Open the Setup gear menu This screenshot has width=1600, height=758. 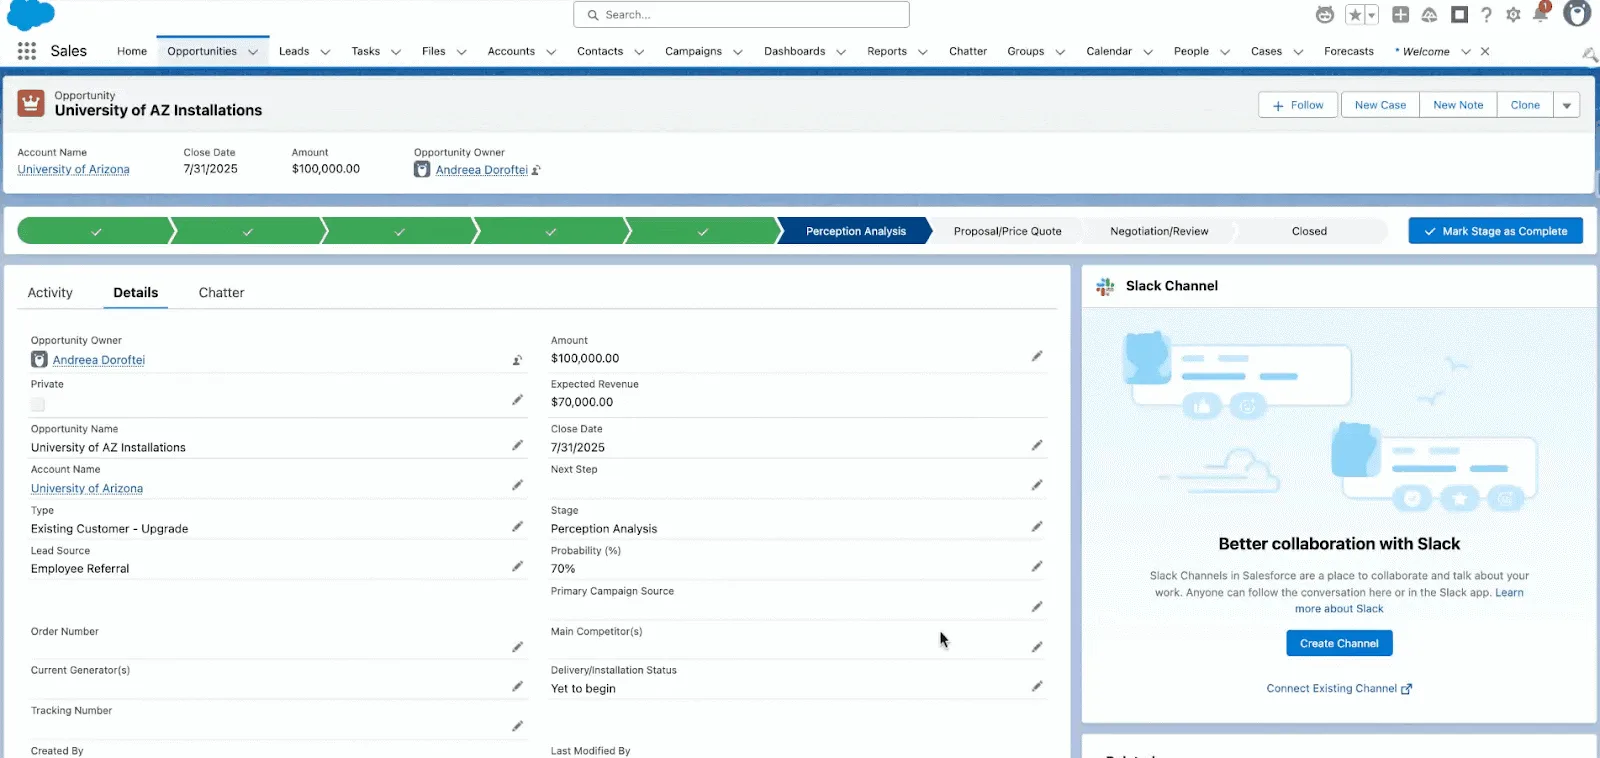(1513, 15)
